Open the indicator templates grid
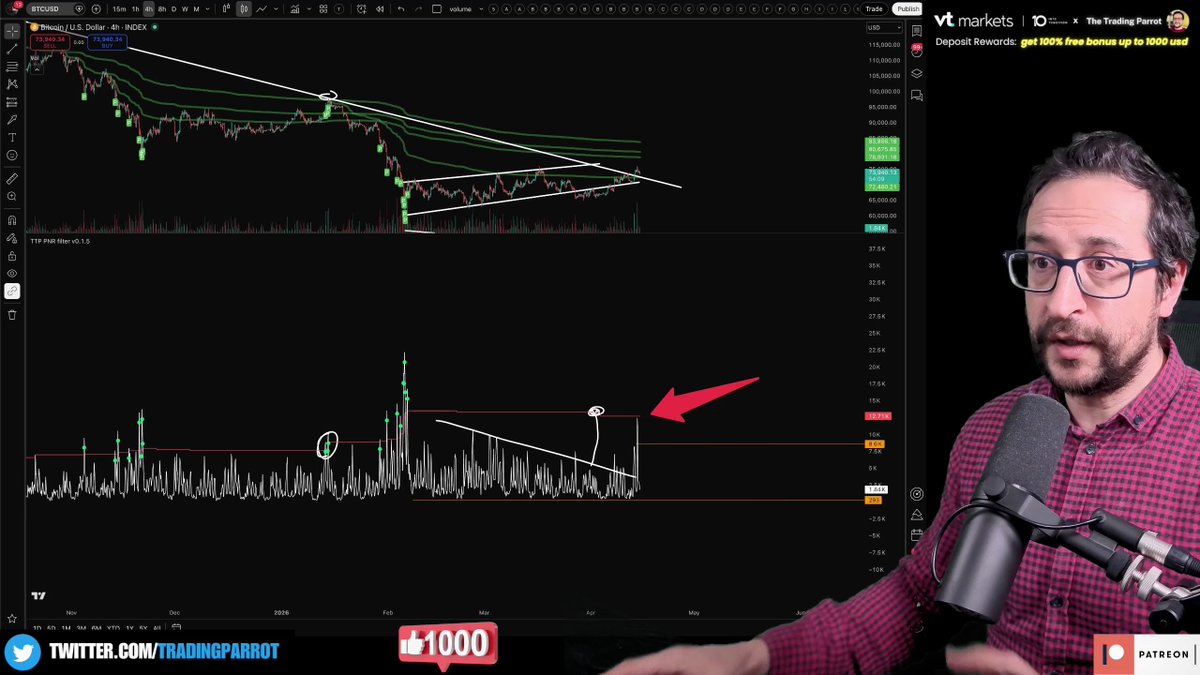The image size is (1200, 675). (x=323, y=9)
